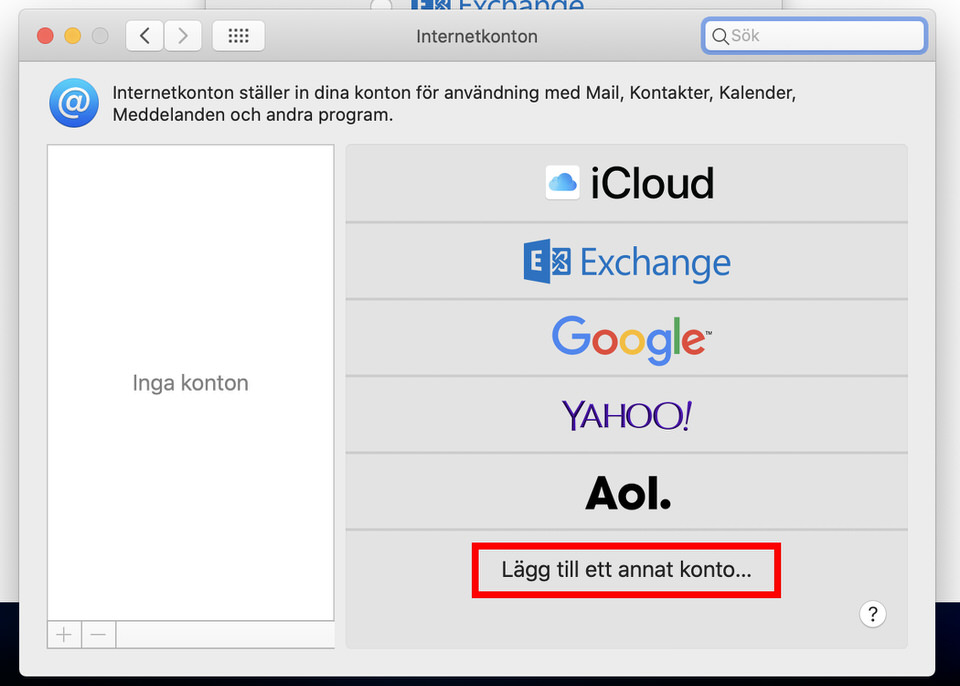Click the Internetkonton description text
The image size is (960, 686).
[x=454, y=104]
